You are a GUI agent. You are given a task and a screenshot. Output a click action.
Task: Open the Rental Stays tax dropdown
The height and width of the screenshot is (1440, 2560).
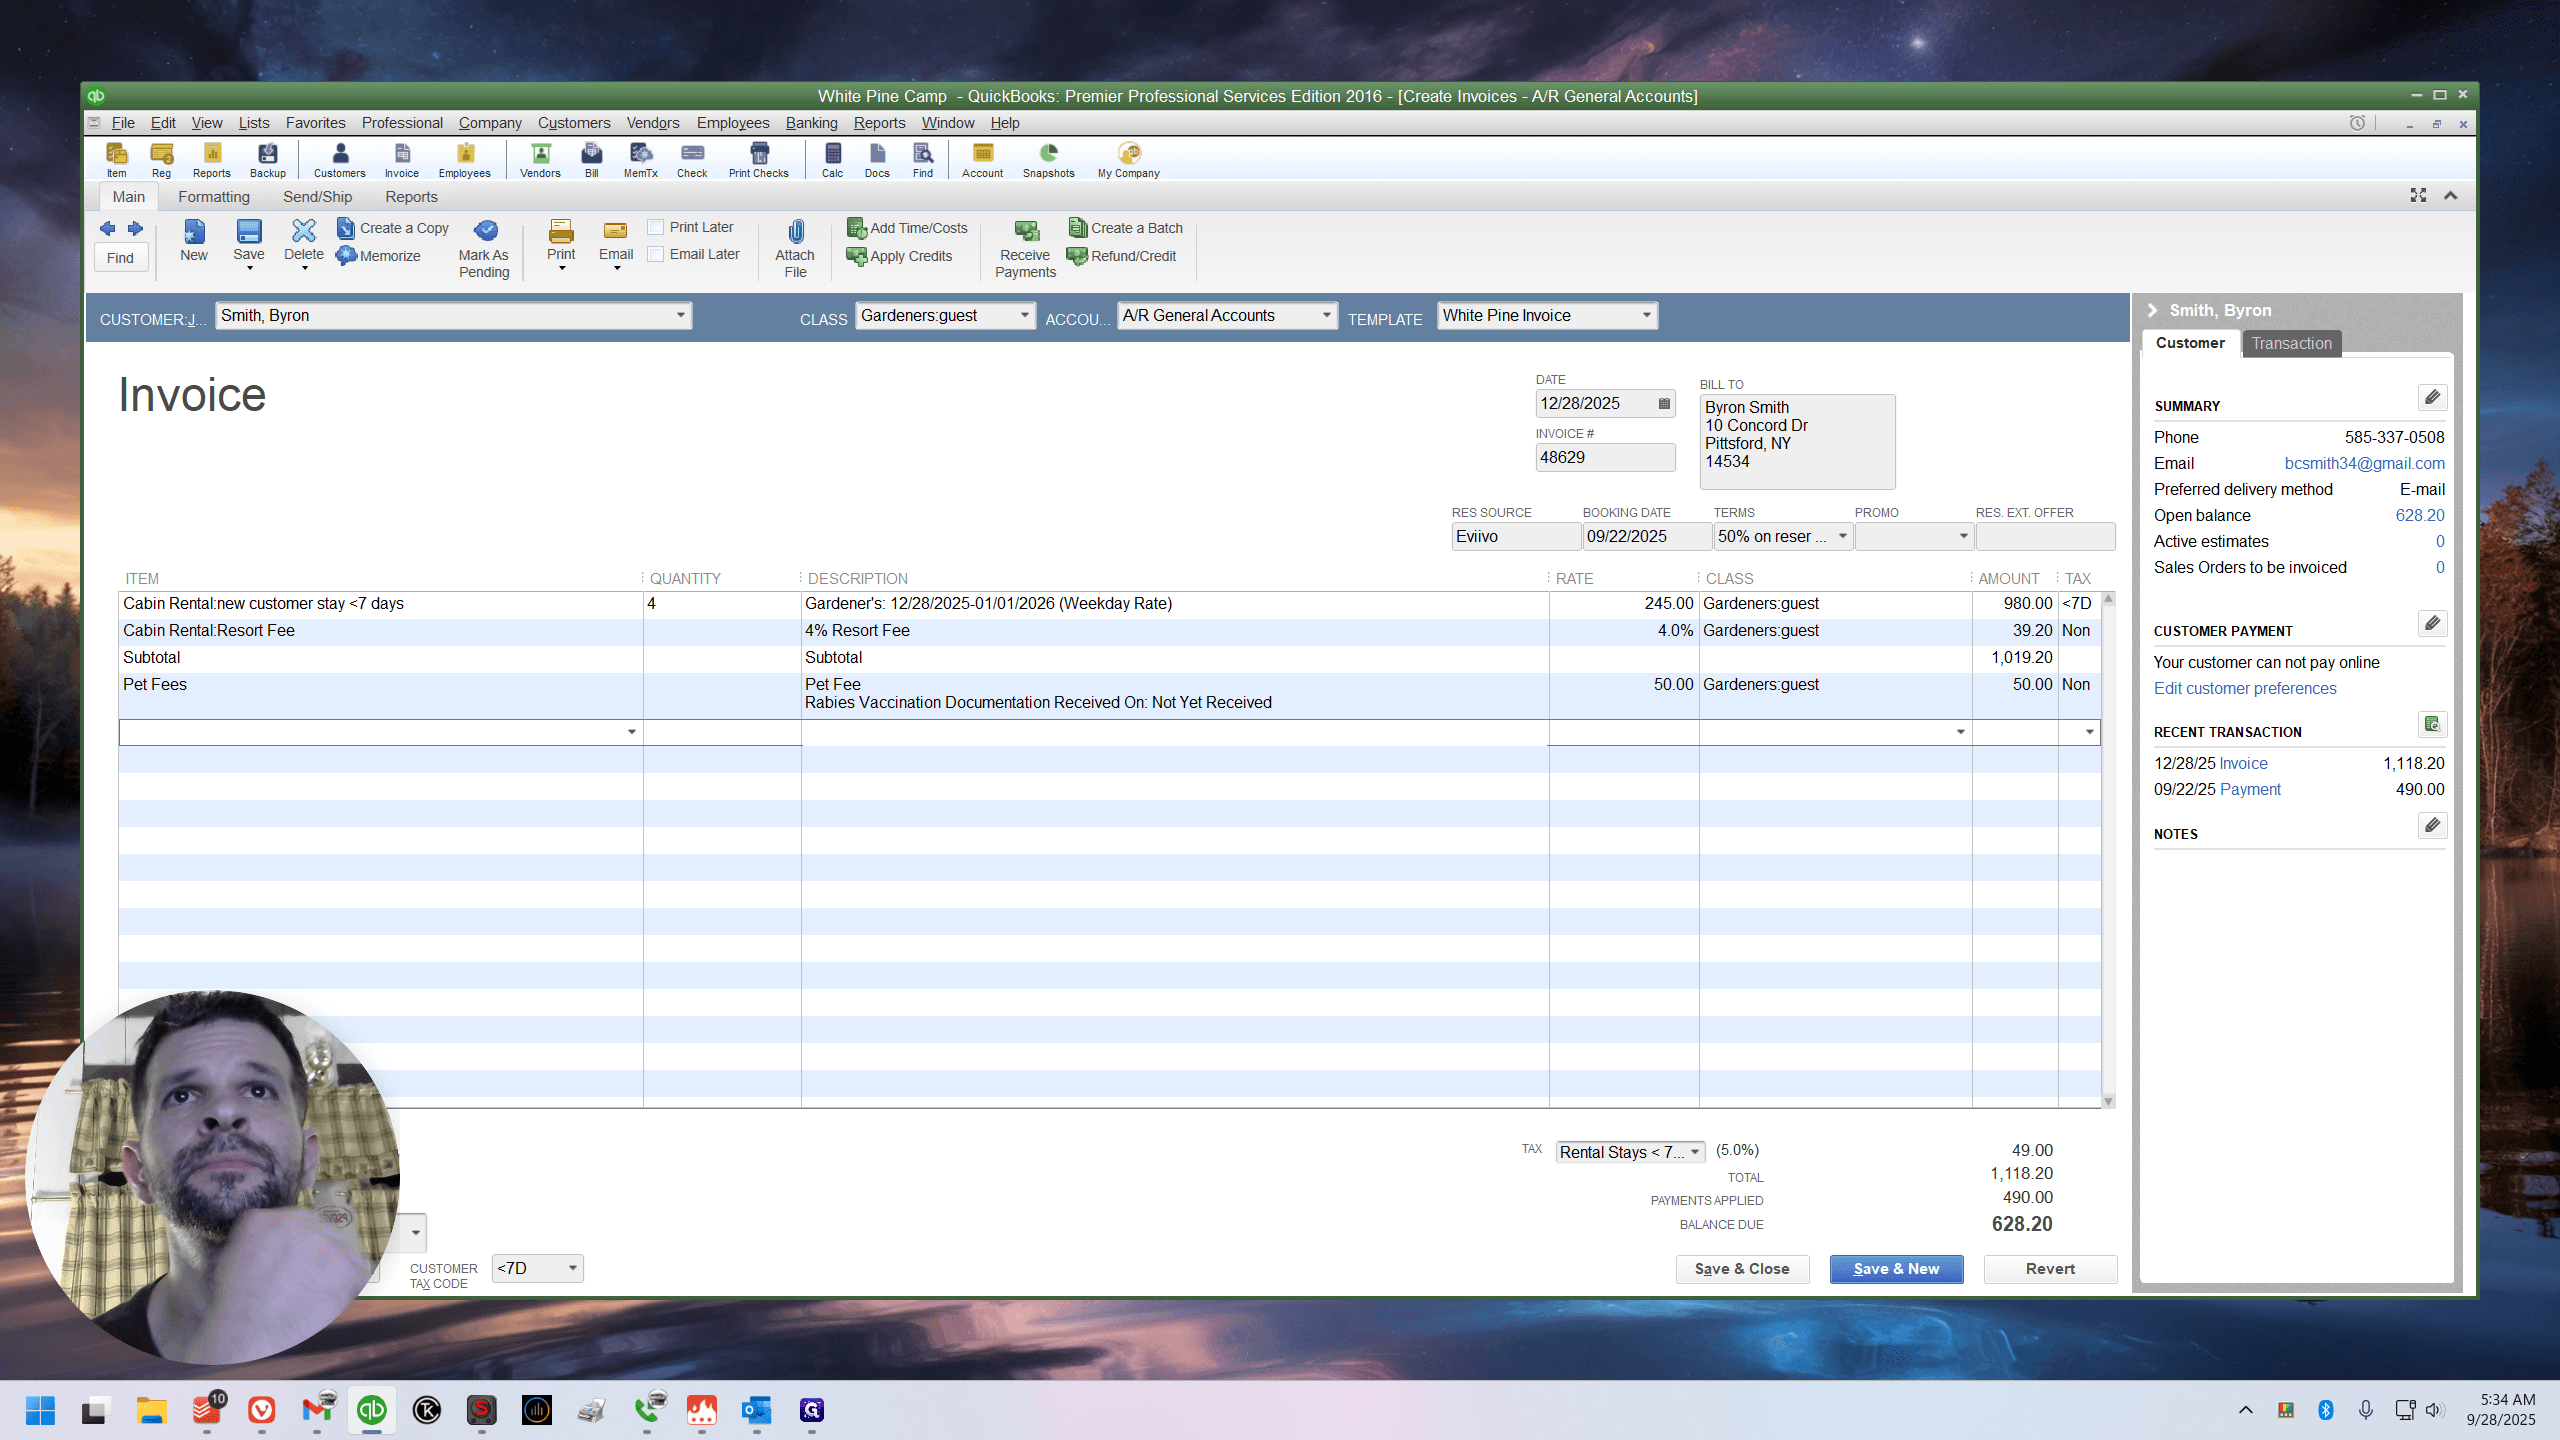pos(1695,1152)
